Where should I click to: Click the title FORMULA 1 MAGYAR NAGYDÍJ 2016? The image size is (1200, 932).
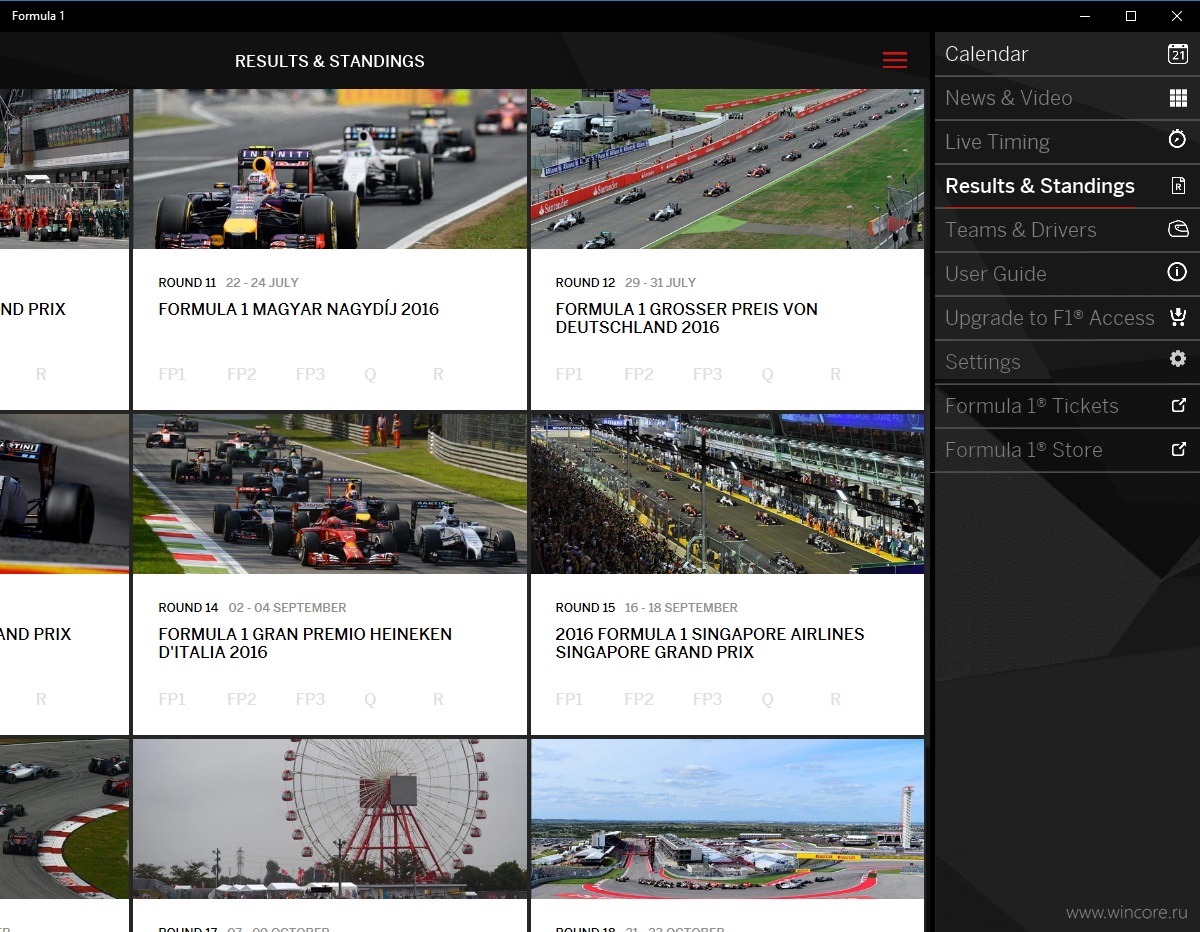(299, 309)
